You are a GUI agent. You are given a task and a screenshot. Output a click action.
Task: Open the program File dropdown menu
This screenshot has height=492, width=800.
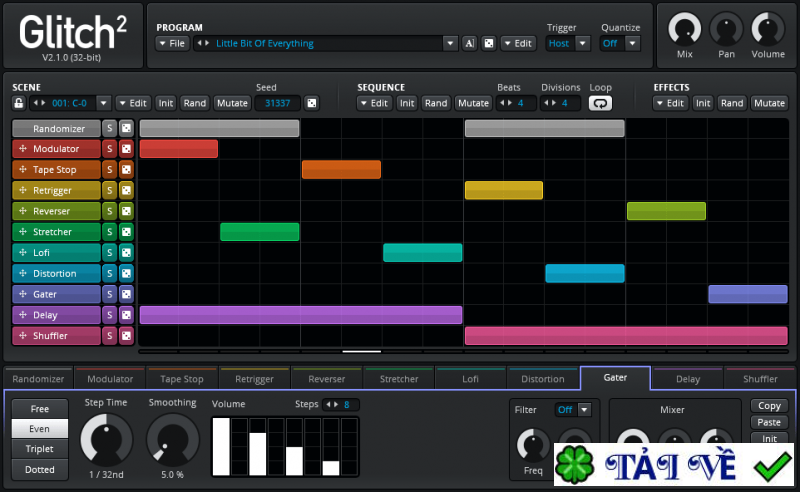coord(172,43)
